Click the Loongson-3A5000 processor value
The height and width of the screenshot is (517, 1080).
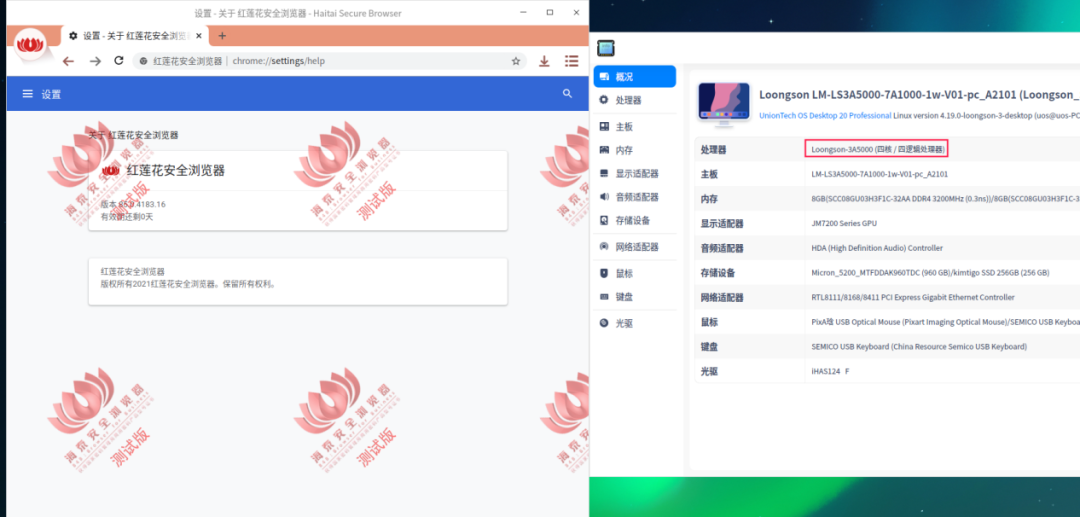pos(878,149)
